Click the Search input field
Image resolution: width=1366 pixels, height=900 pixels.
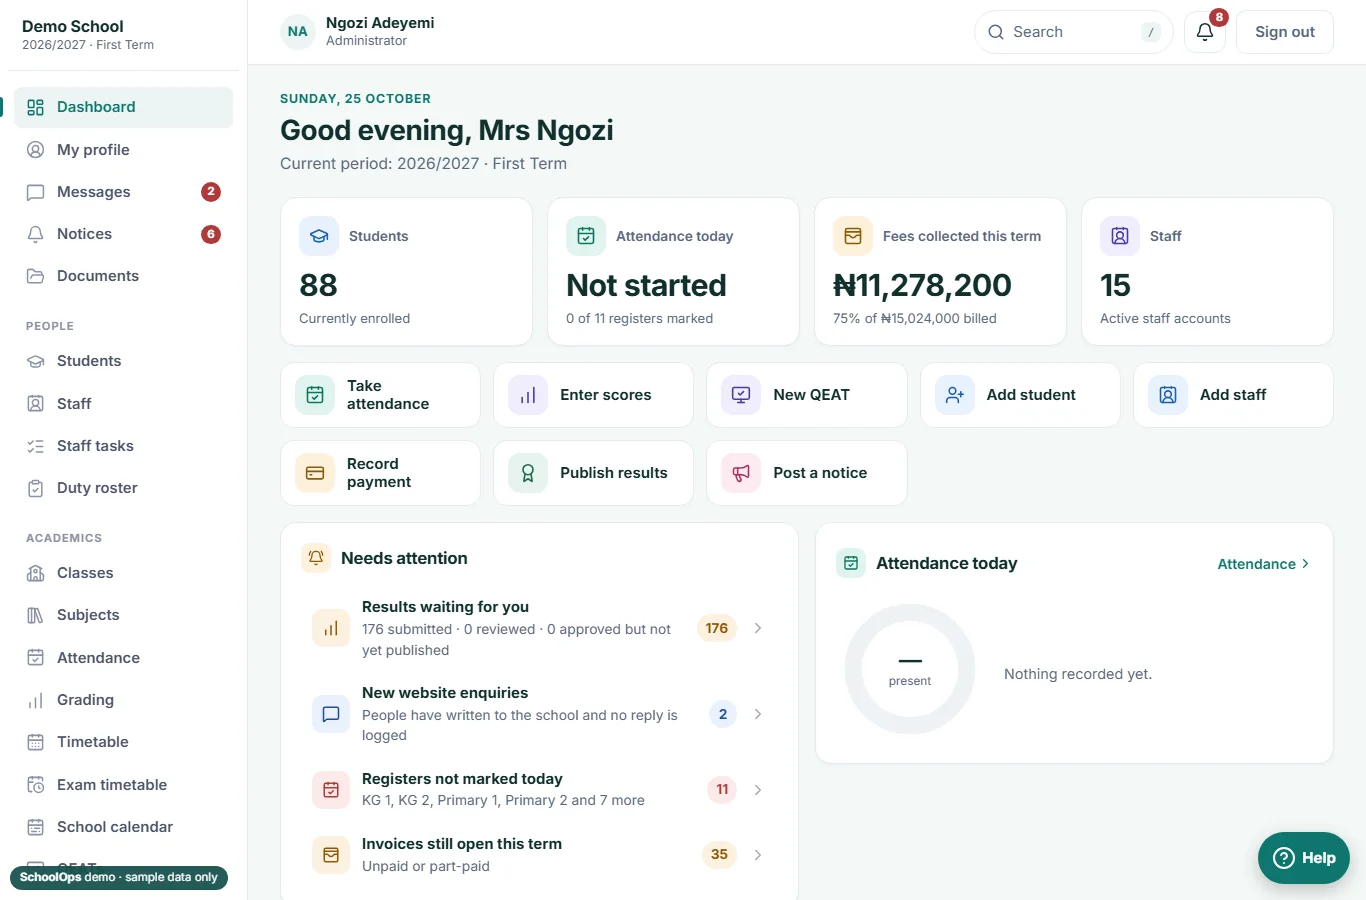point(1073,32)
